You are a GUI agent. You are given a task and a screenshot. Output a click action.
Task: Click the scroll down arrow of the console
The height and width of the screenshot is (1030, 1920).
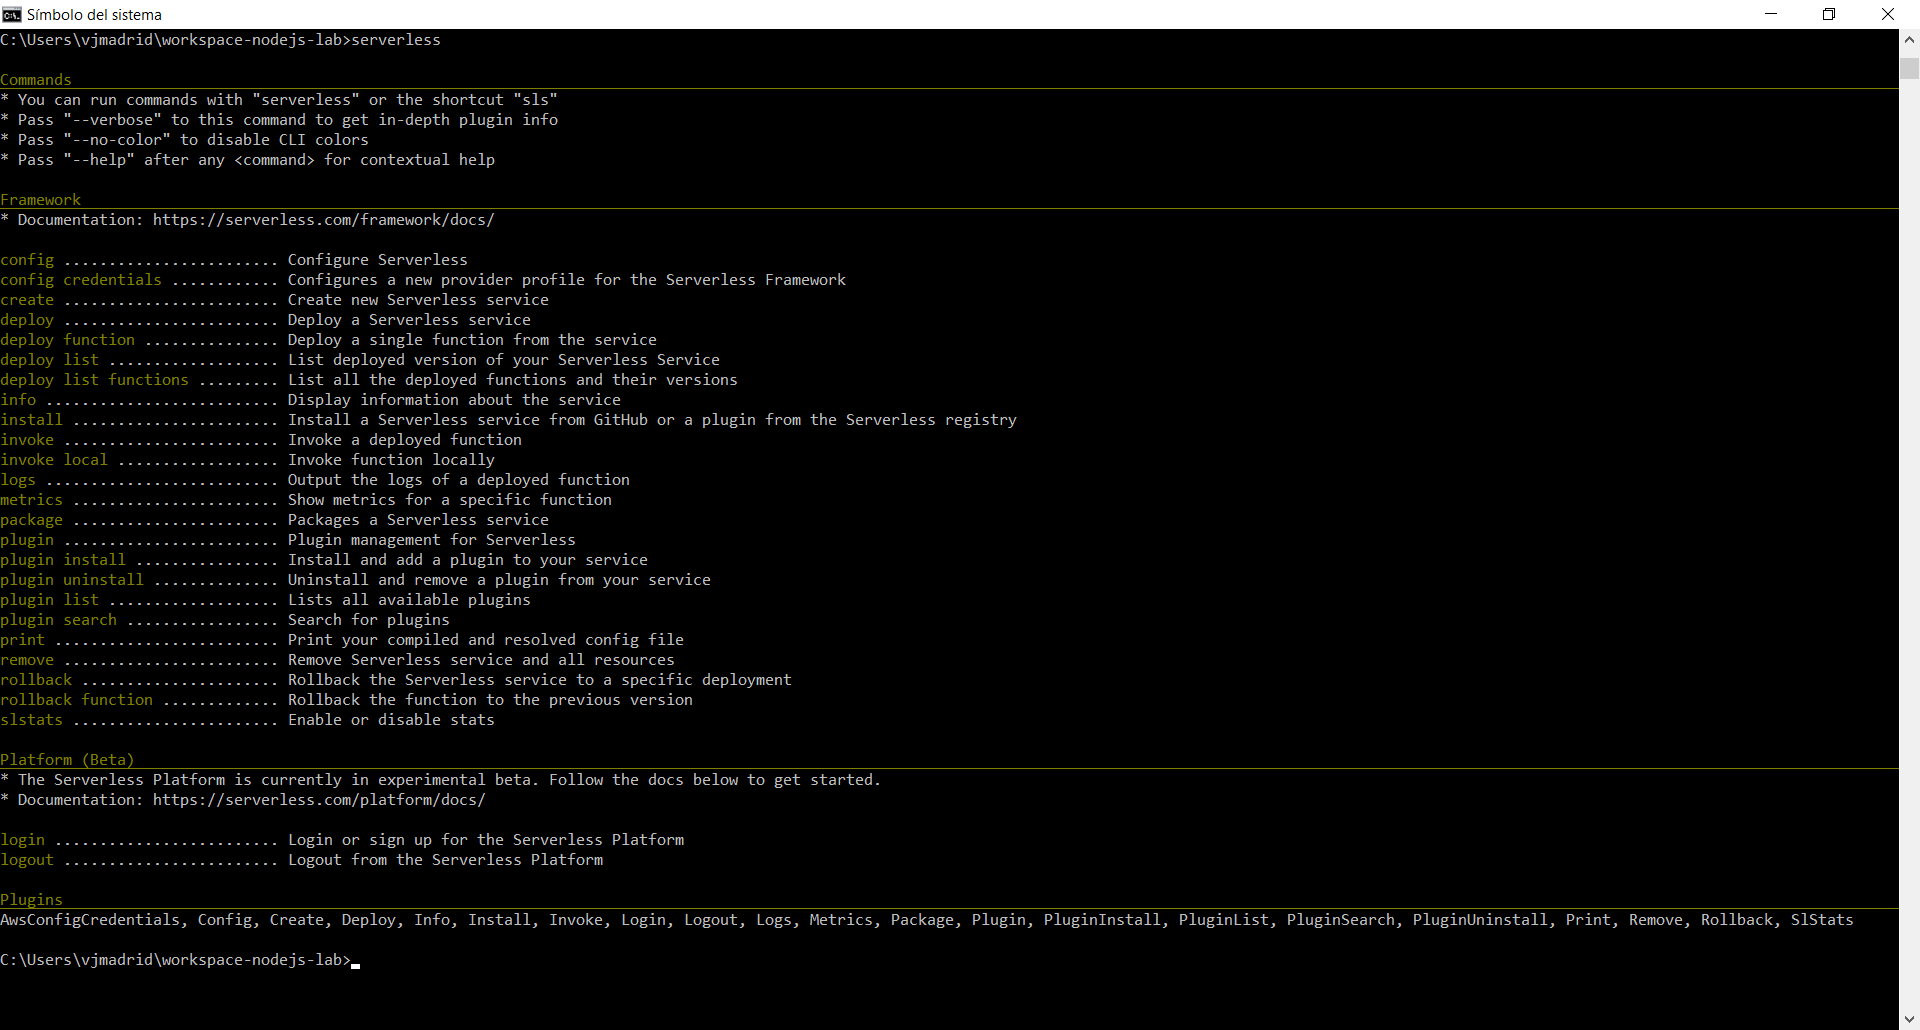1909,1020
